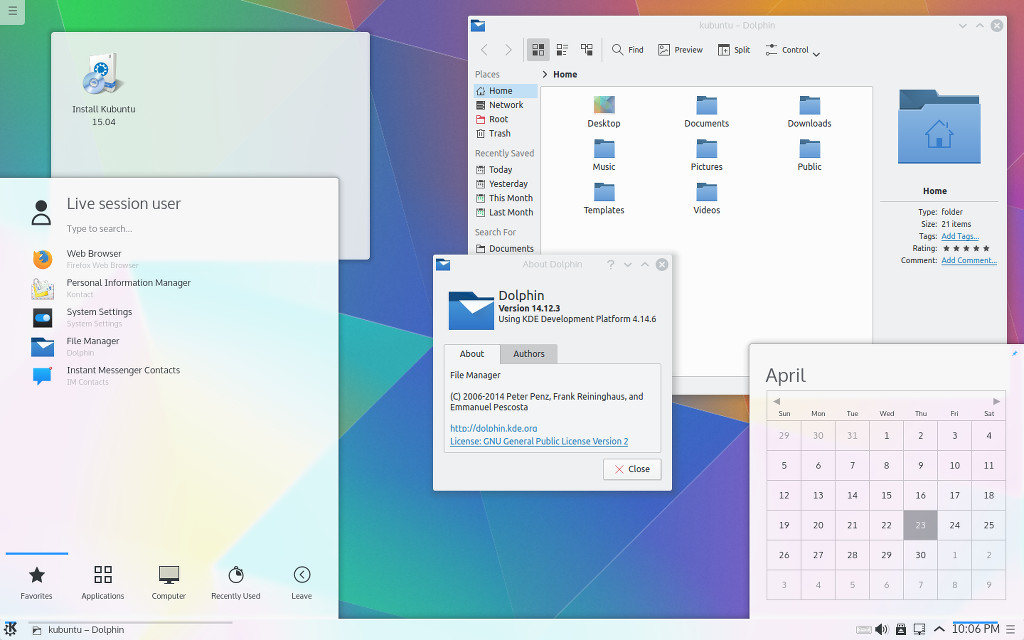
Task: Toggle Preview in Dolphin toolbar
Action: (680, 50)
